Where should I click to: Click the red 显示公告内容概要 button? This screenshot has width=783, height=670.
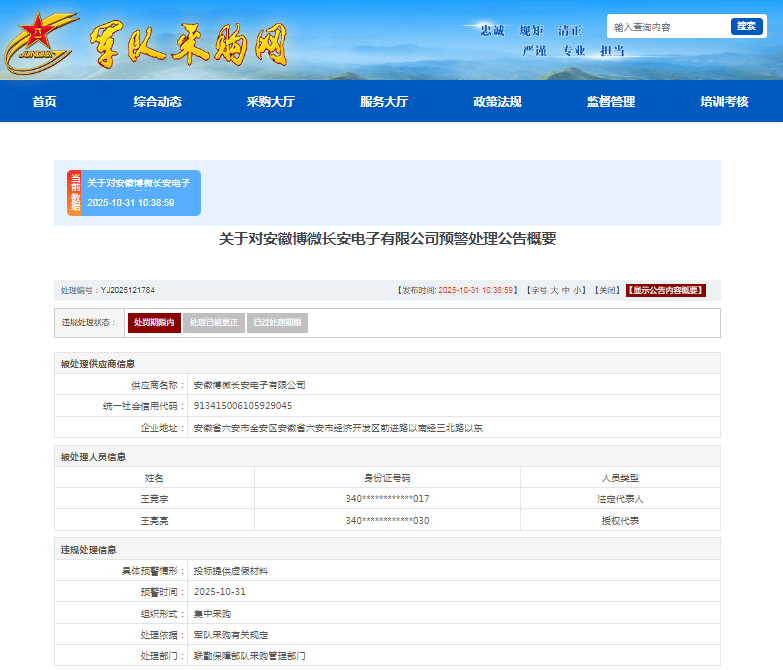click(666, 290)
